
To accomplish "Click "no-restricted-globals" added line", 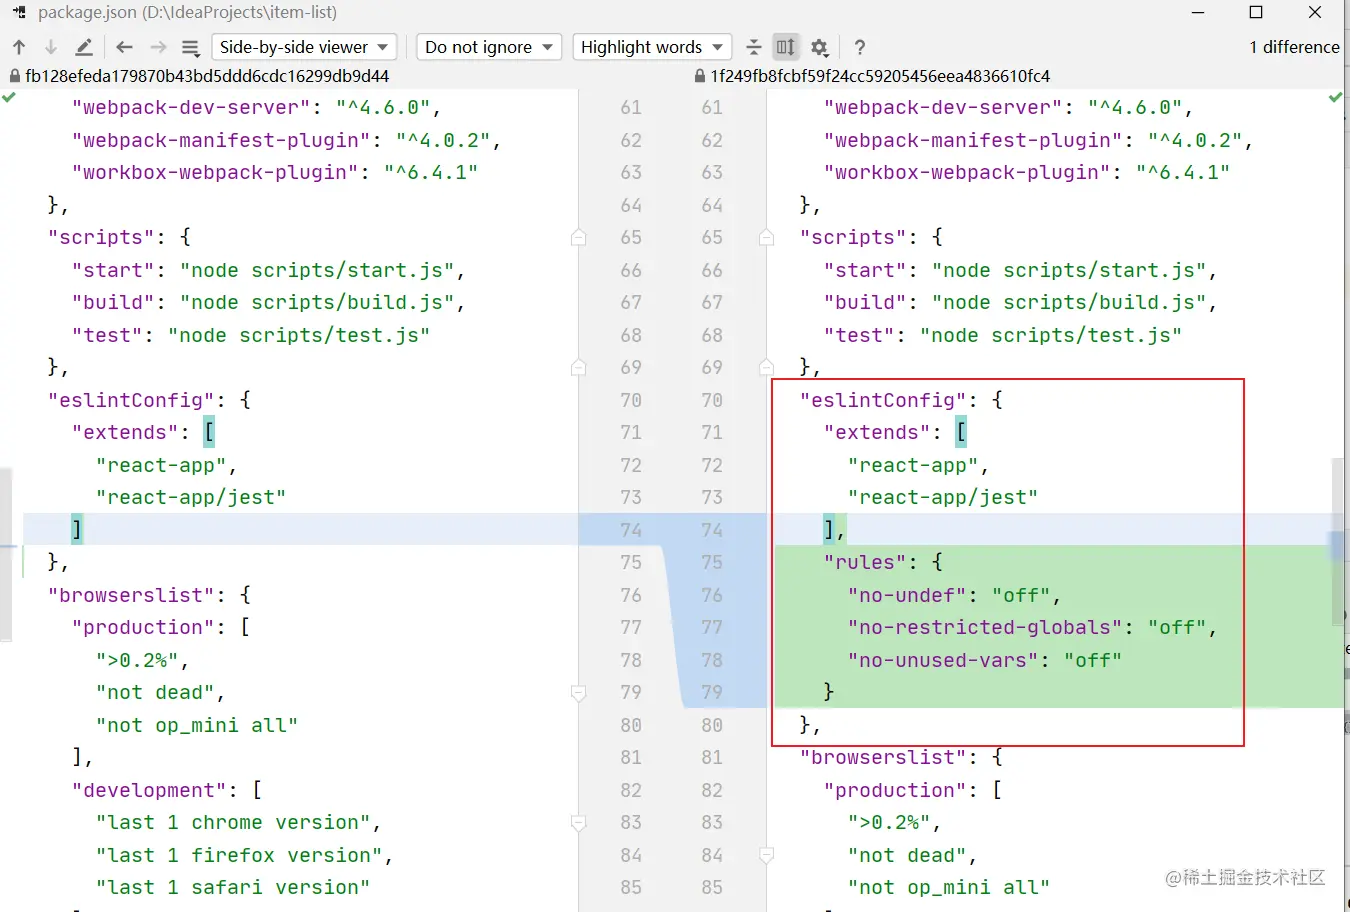I will (x=1032, y=628).
